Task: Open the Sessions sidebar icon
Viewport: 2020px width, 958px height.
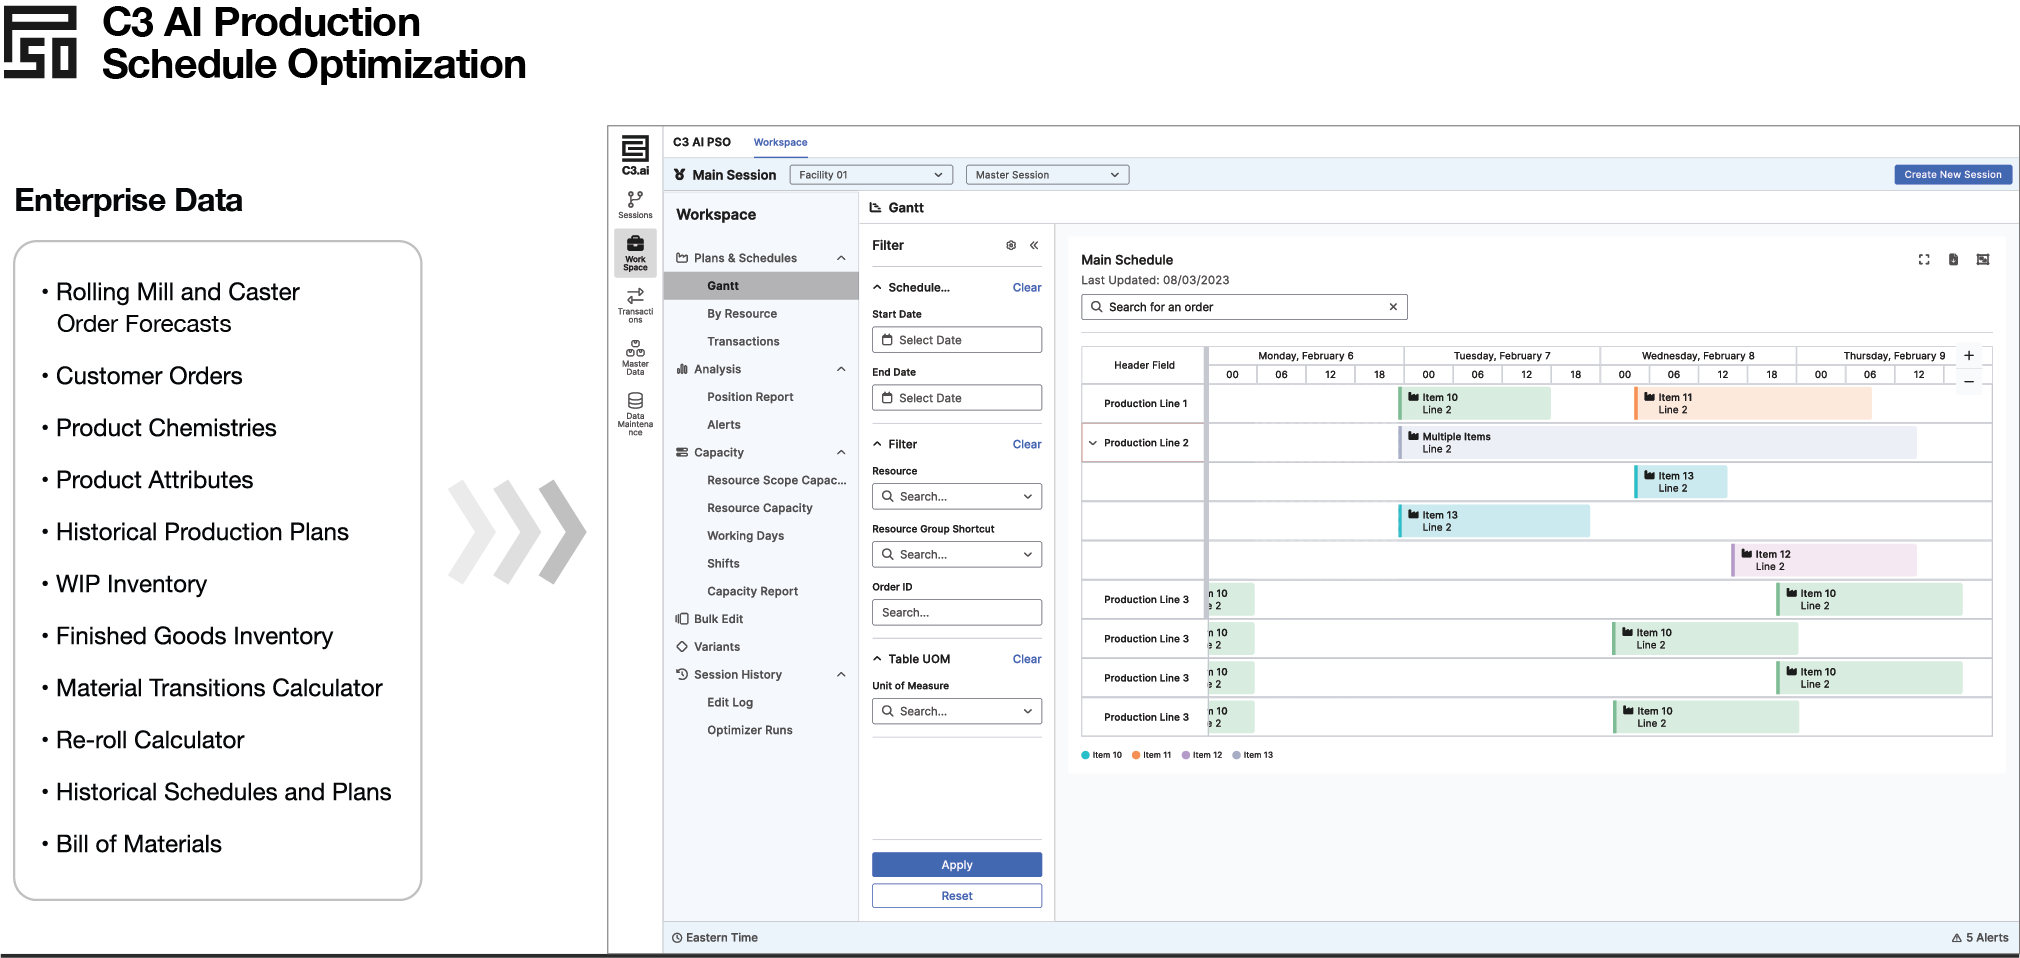Action: [635, 204]
